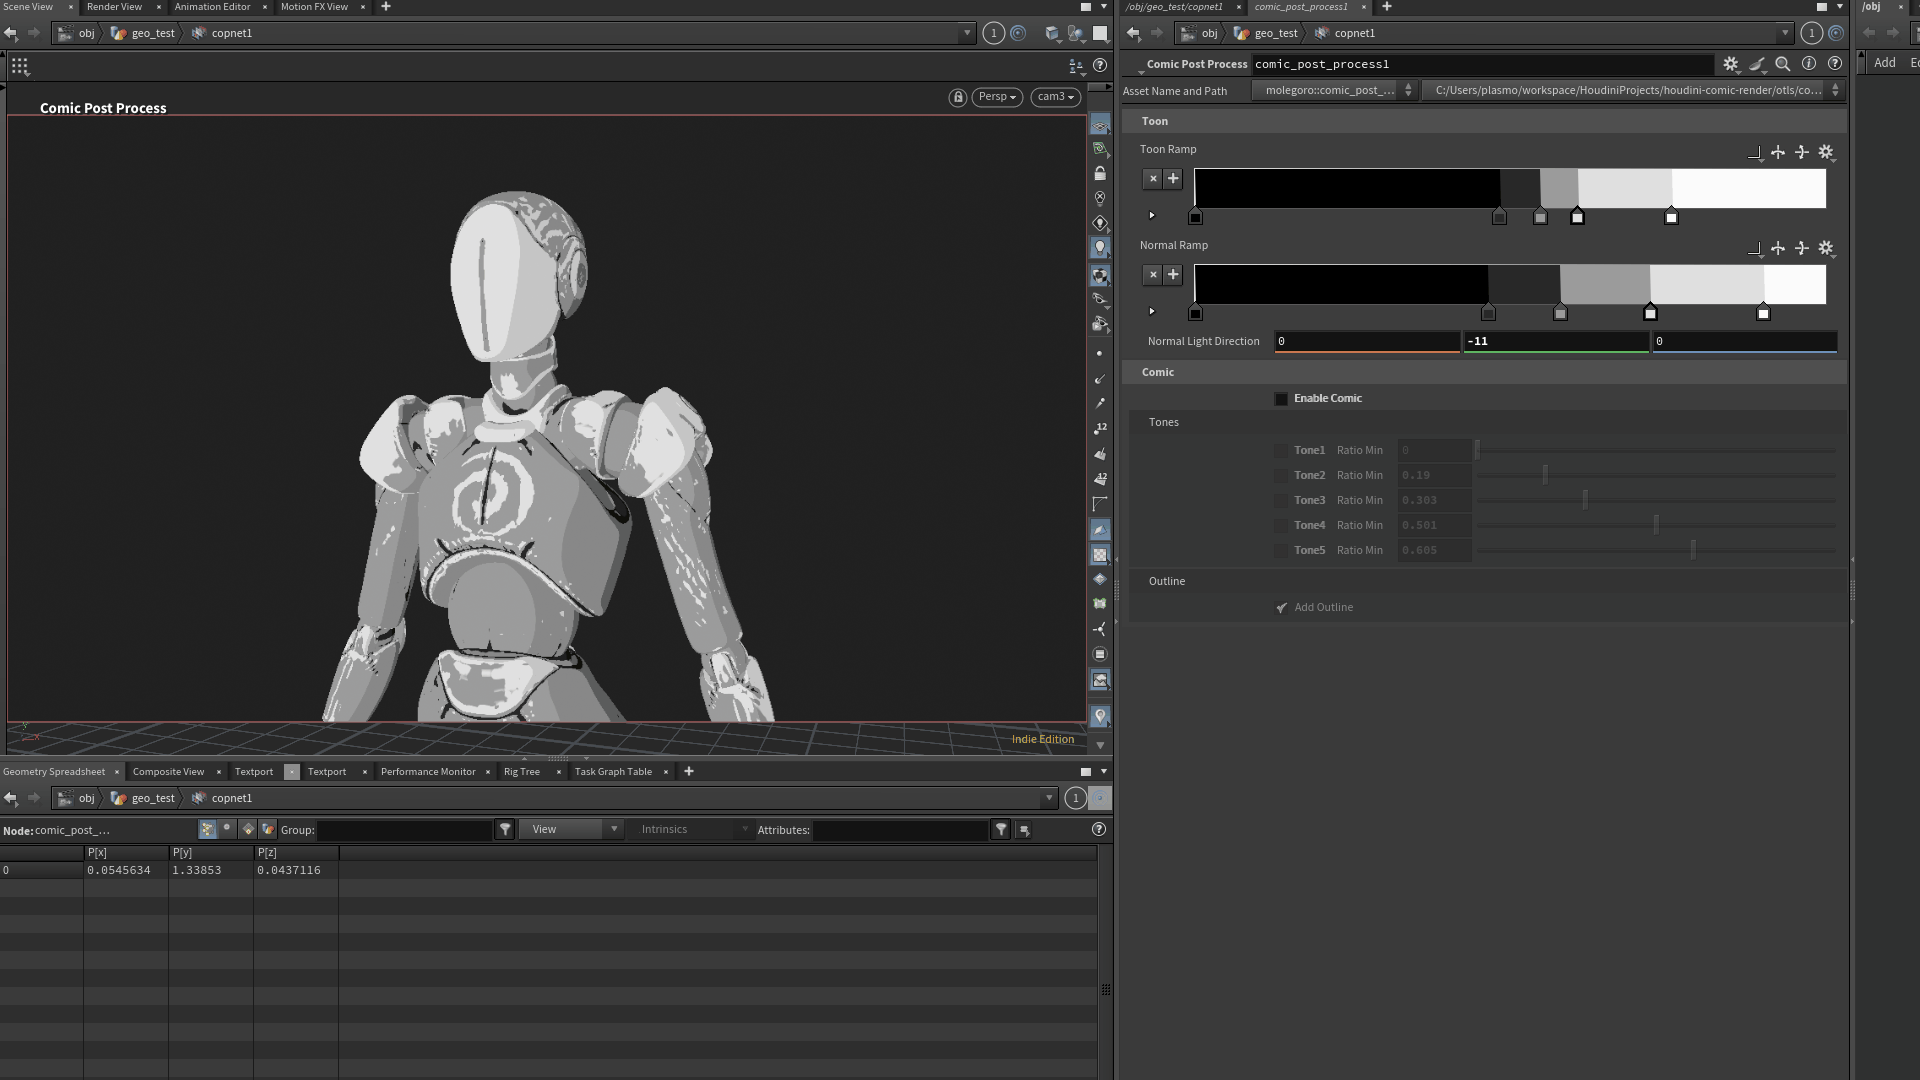
Task: Add a point to Toon Ramp
Action: click(x=1173, y=179)
